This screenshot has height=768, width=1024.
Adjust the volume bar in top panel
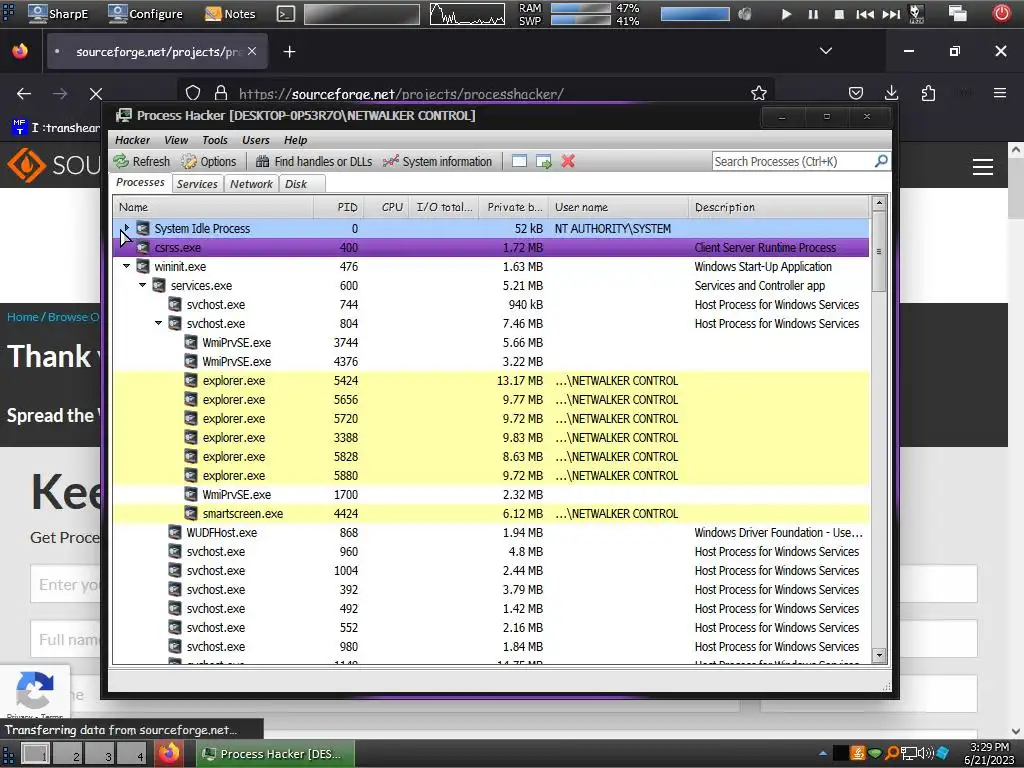[695, 14]
